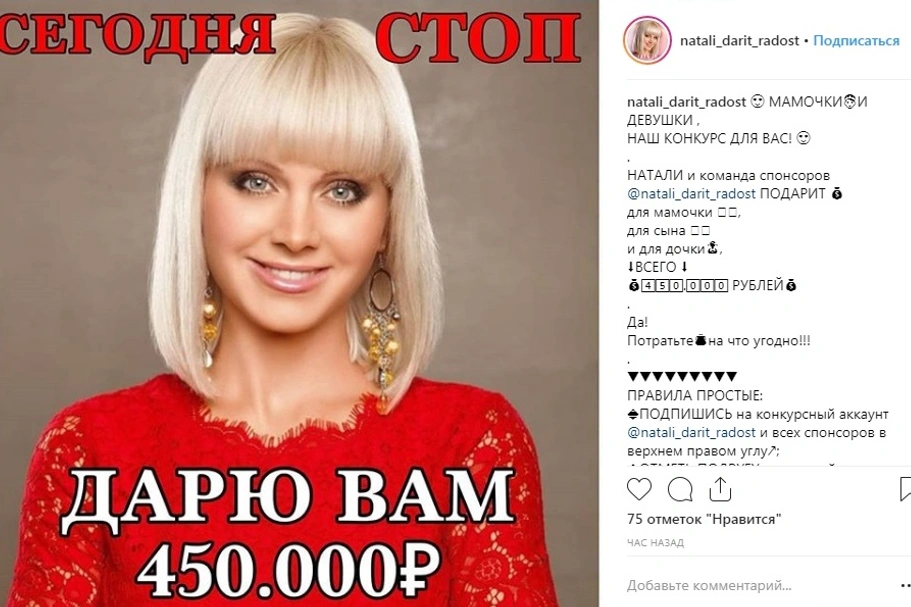
Task: Open comments via speech bubble icon
Action: (680, 489)
